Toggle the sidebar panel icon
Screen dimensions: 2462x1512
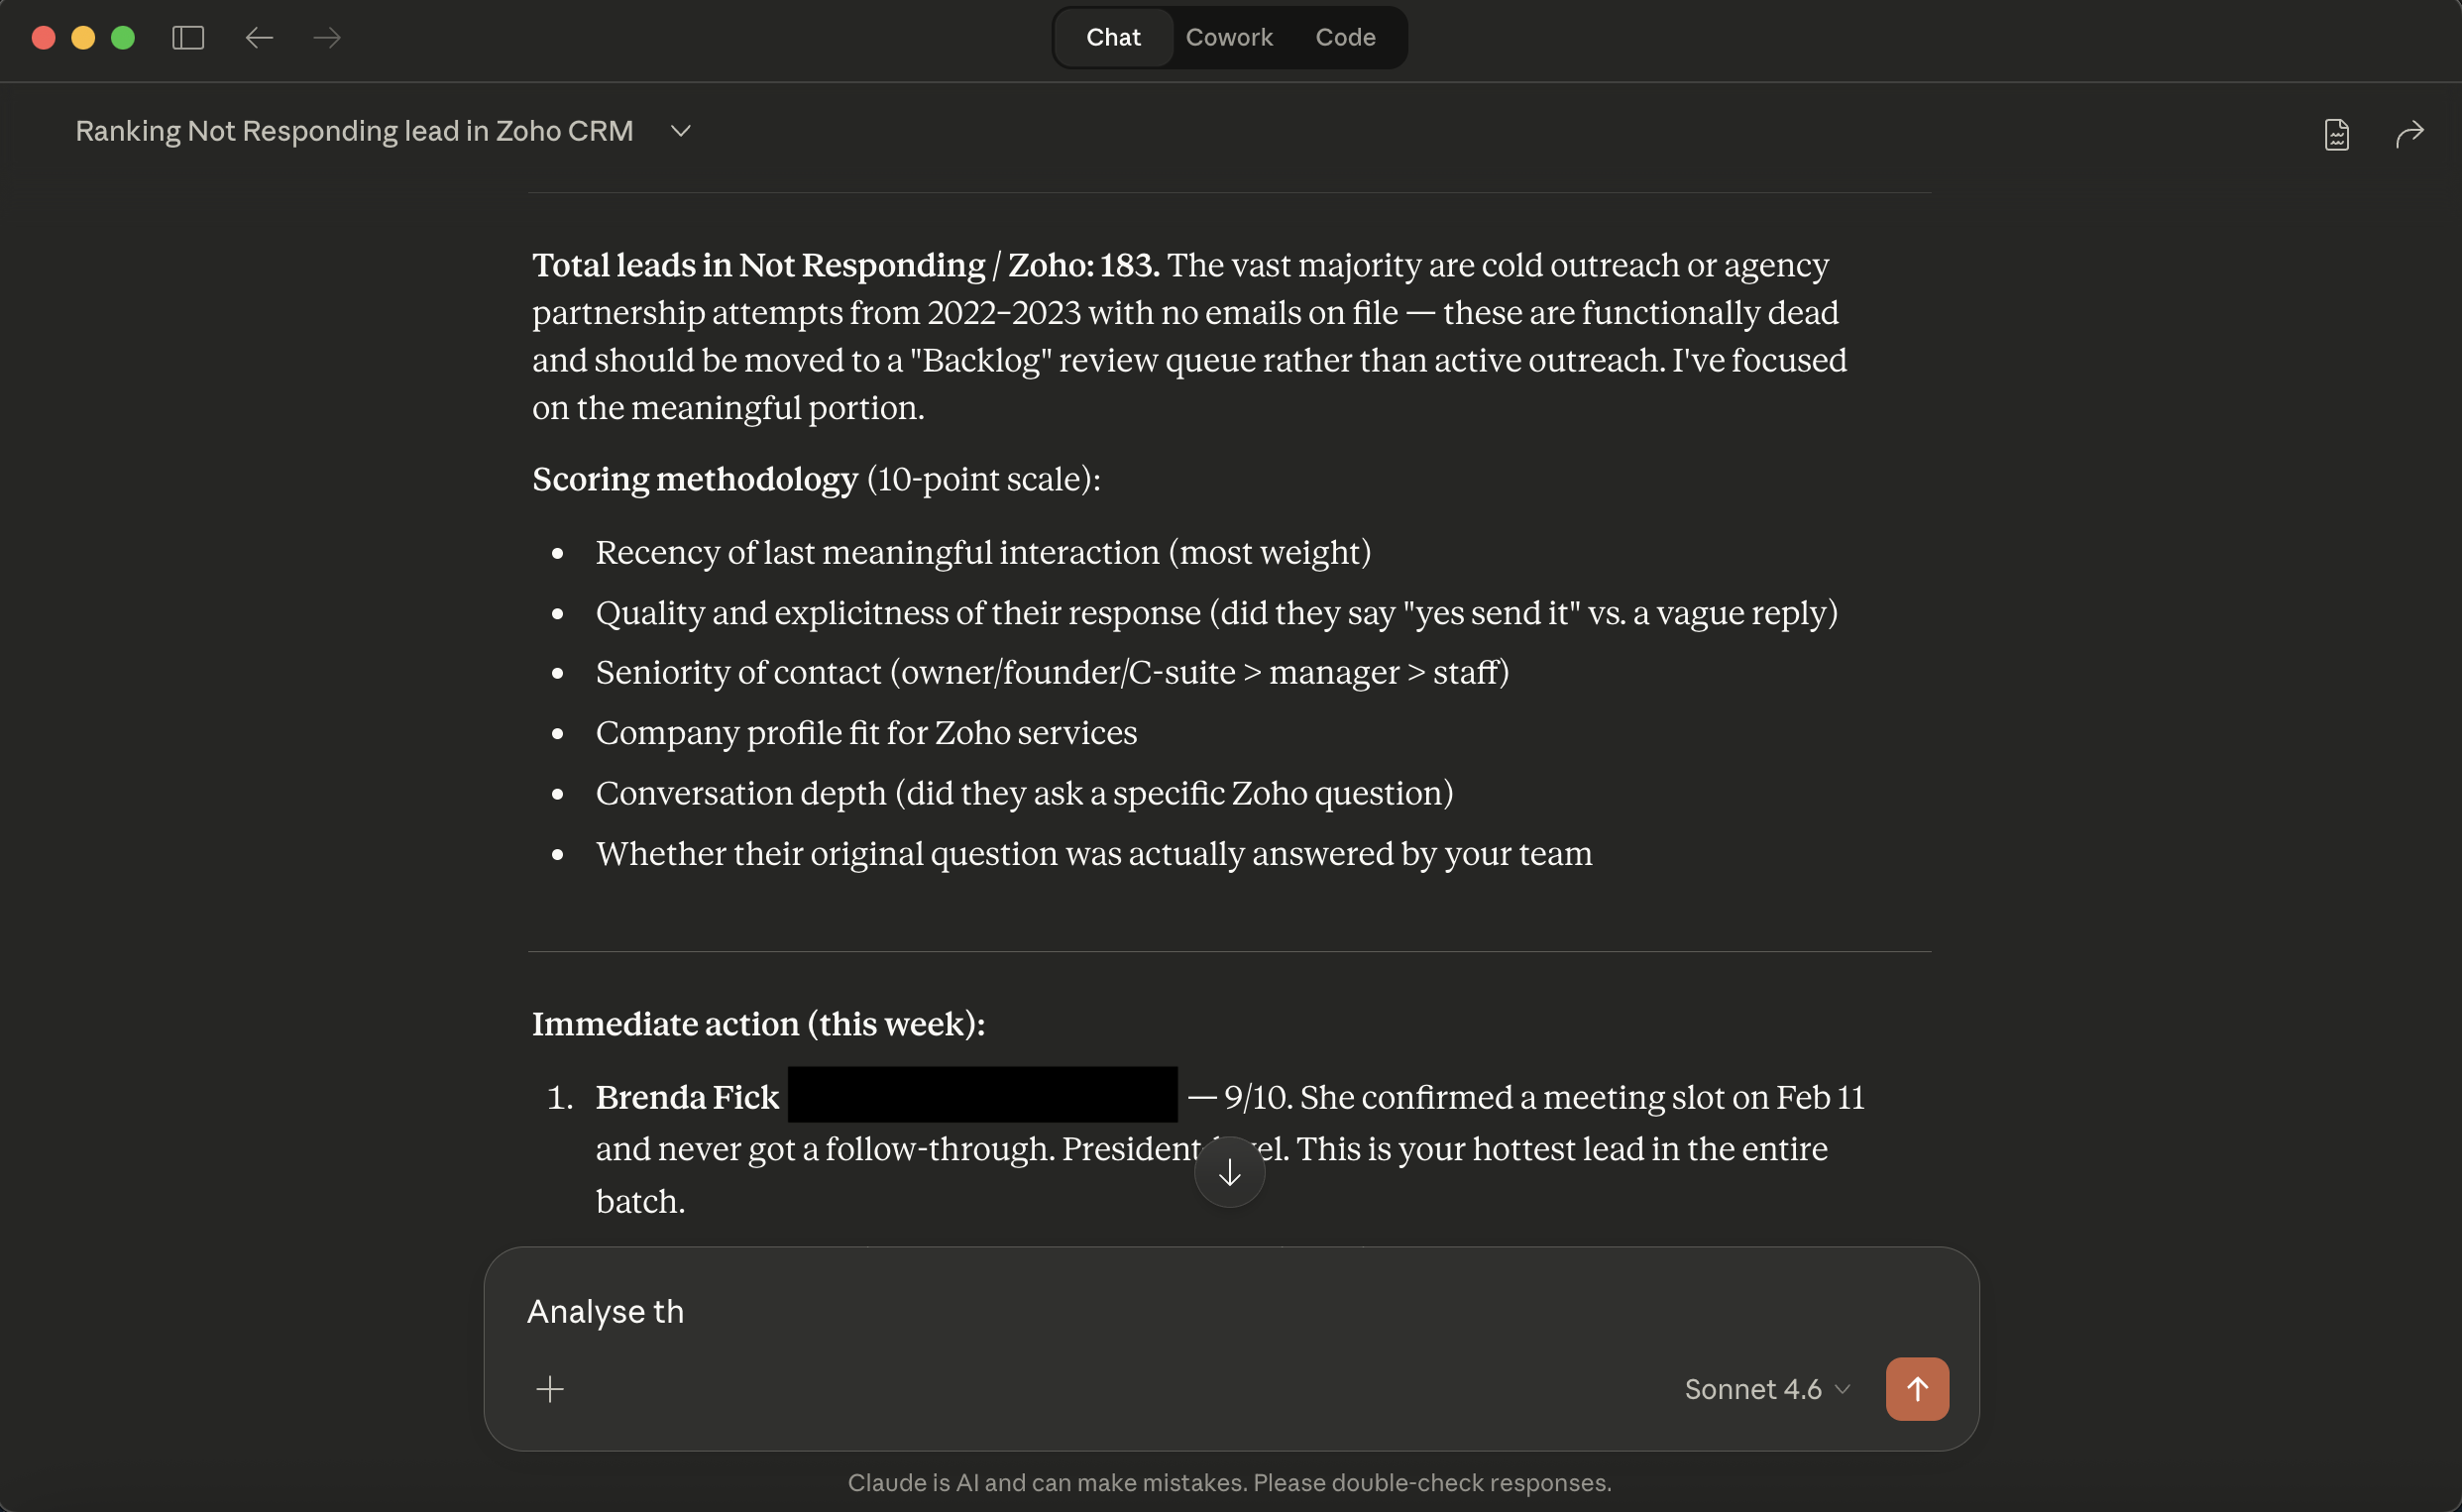point(188,38)
